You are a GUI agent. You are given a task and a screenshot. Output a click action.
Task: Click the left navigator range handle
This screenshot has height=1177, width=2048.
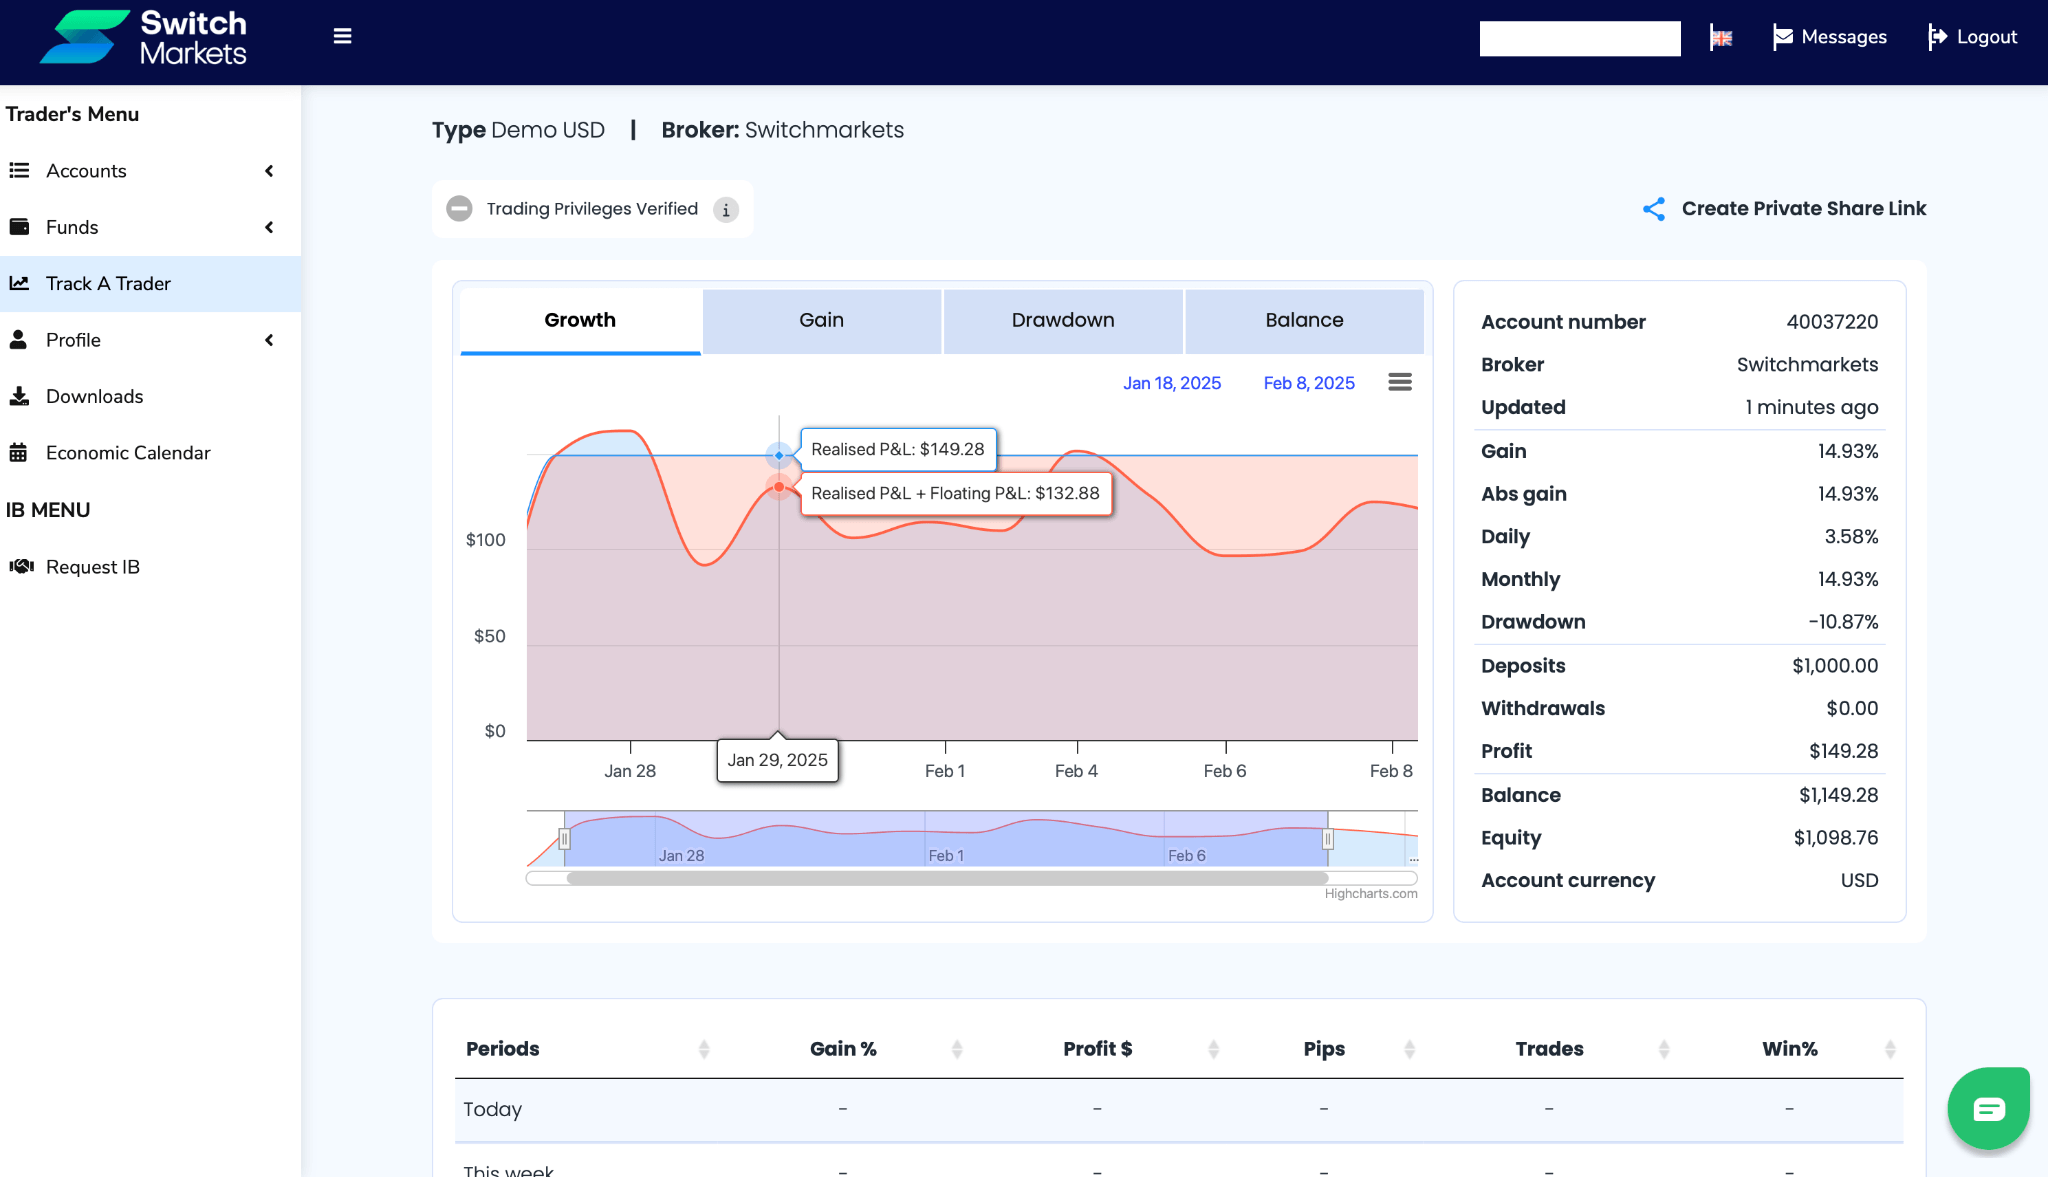[x=565, y=839]
